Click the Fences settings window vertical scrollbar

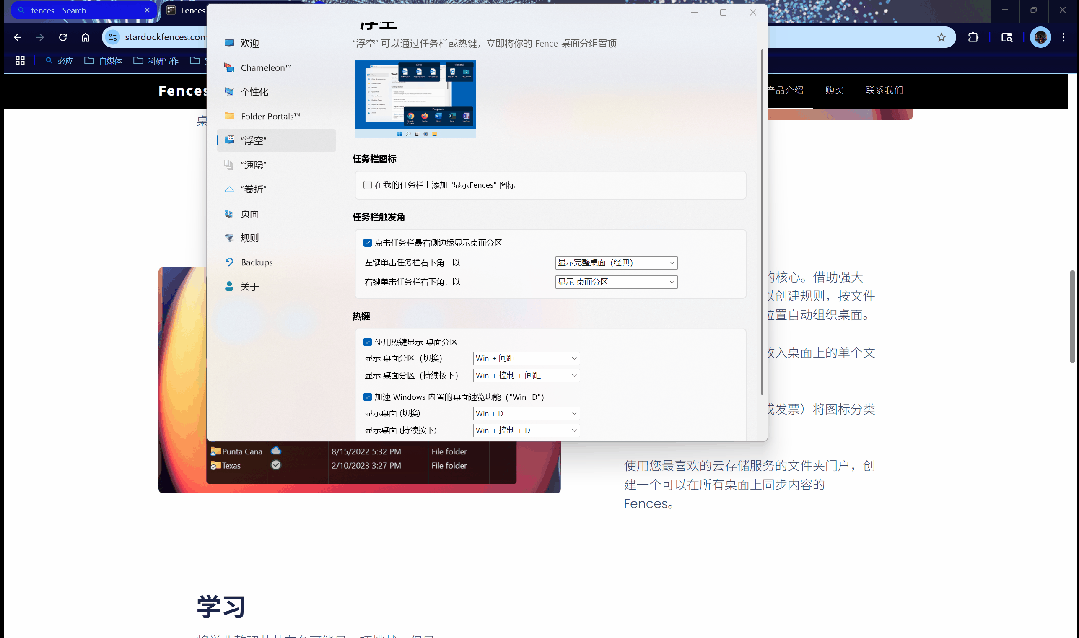762,222
